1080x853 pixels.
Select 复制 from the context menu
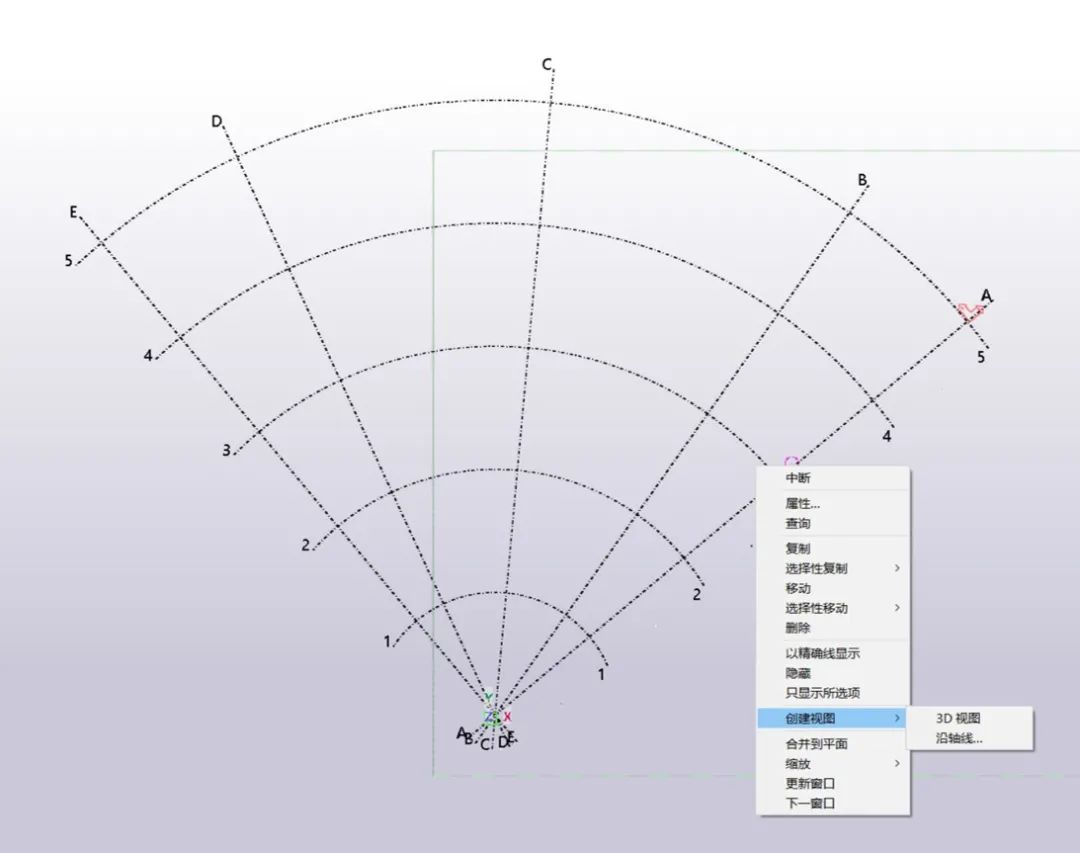(x=833, y=548)
